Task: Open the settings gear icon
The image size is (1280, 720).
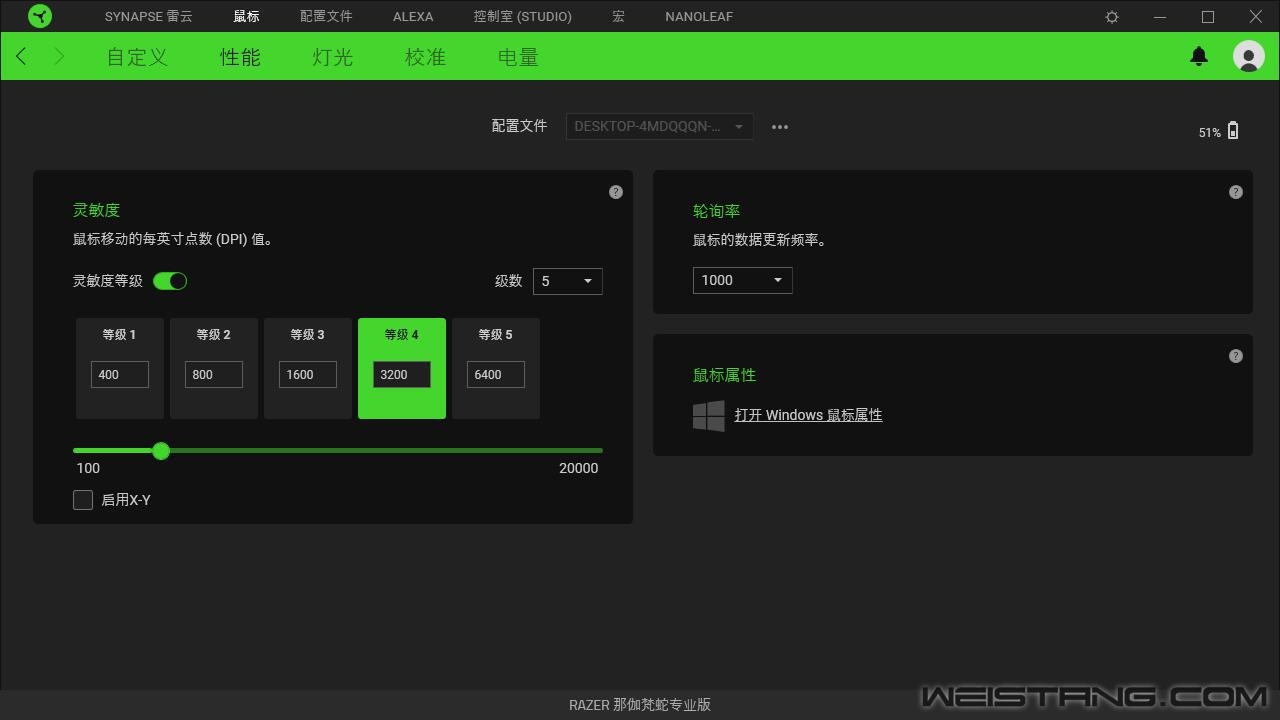Action: (1112, 17)
